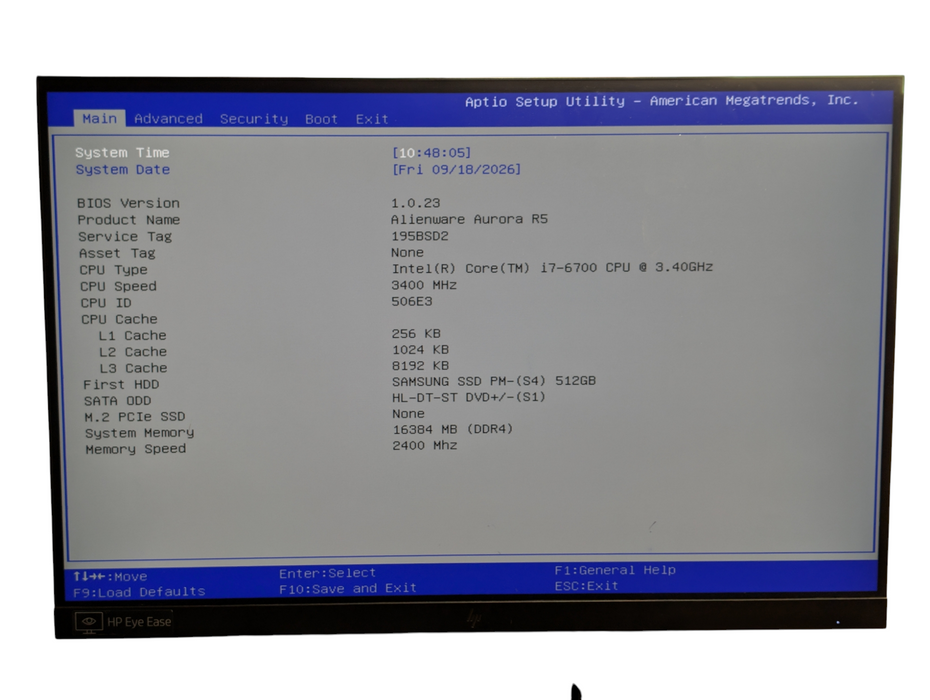Click the SATA ODD label
This screenshot has height=700, width=930.
click(117, 401)
